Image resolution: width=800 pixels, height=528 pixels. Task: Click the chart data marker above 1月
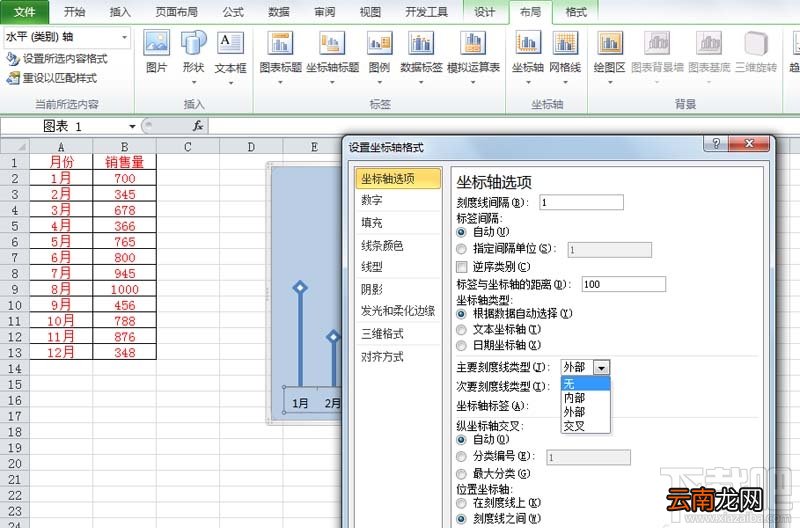pyautogui.click(x=300, y=287)
